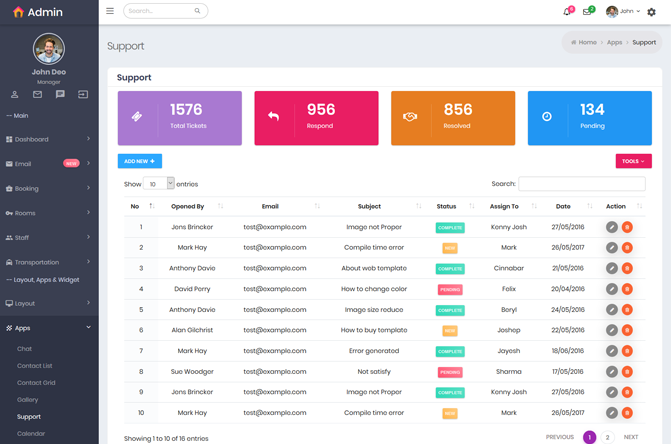Go to page 2 of the table
The height and width of the screenshot is (444, 671).
coord(607,437)
